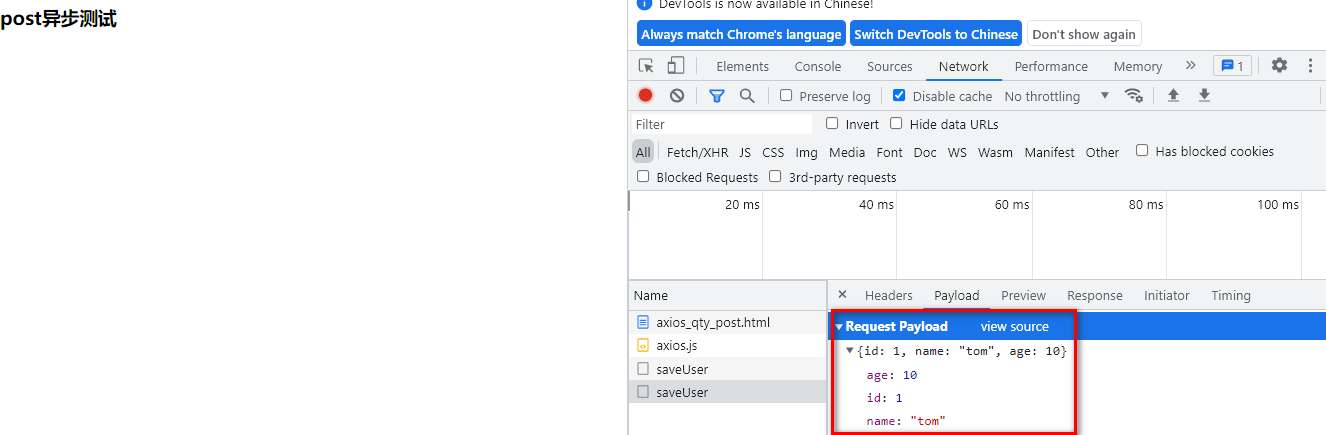Viewport: 1326px width, 435px height.
Task: Open the Memory tab
Action: point(1137,66)
